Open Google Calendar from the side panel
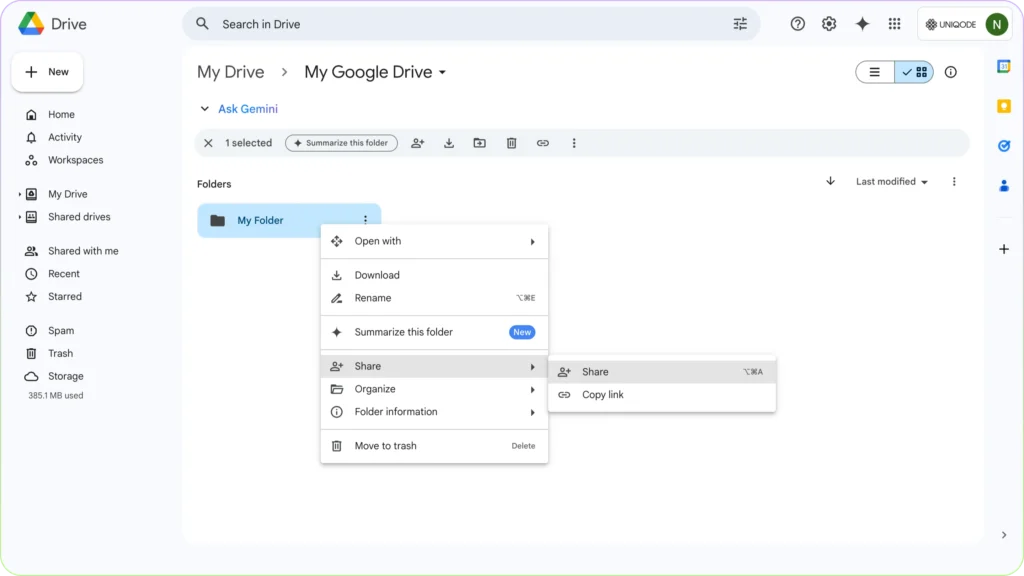Viewport: 1024px width, 576px height. [1004, 66]
